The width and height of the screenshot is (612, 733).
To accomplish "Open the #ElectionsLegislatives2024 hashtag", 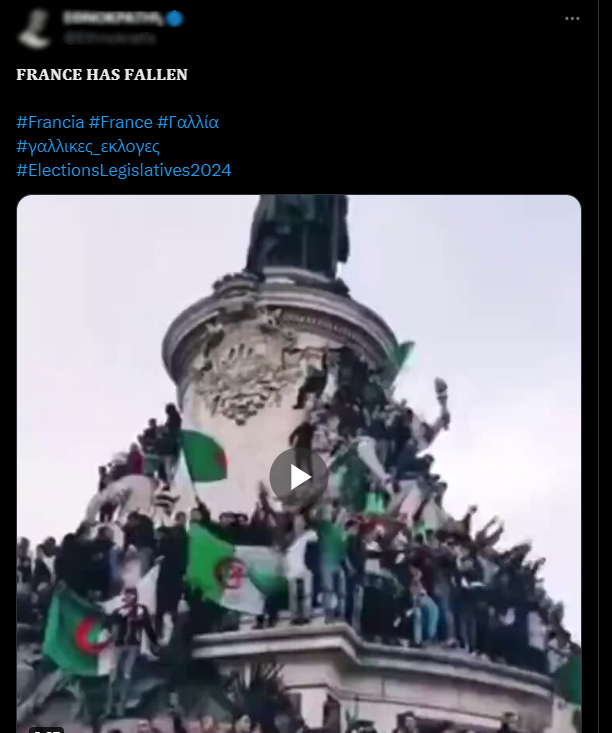I will pos(123,170).
